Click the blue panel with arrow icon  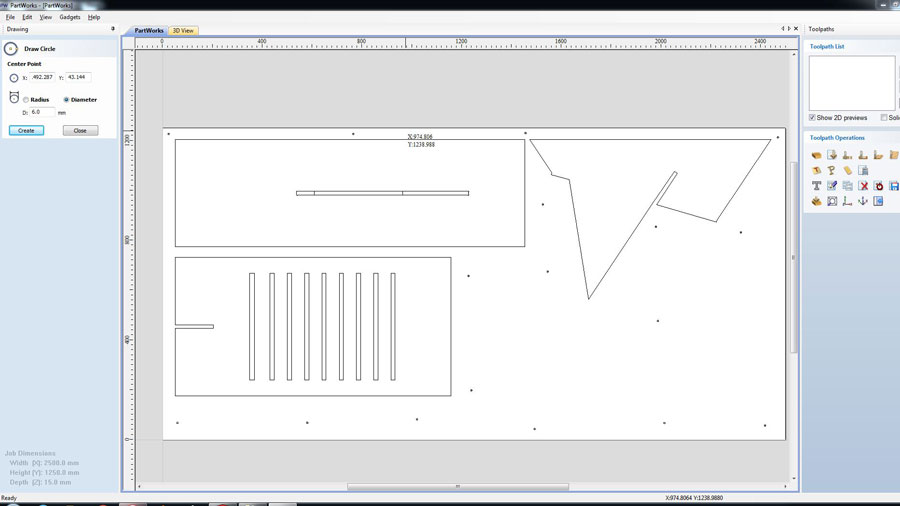click(878, 201)
